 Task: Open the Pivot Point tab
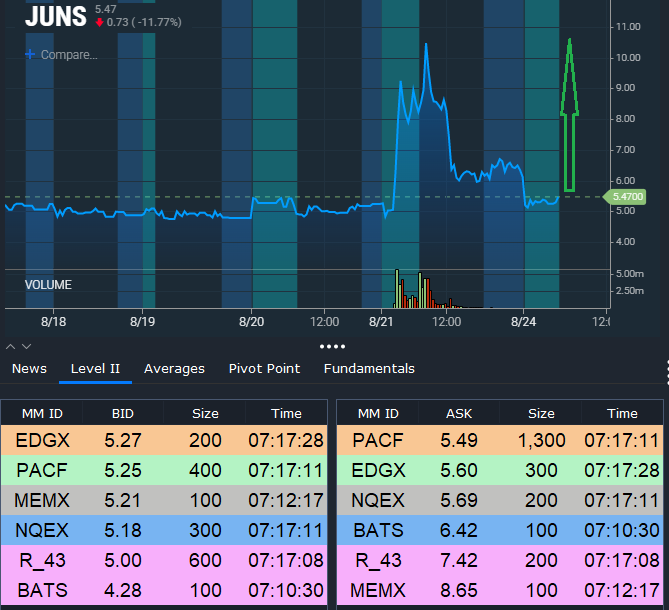pyautogui.click(x=264, y=369)
